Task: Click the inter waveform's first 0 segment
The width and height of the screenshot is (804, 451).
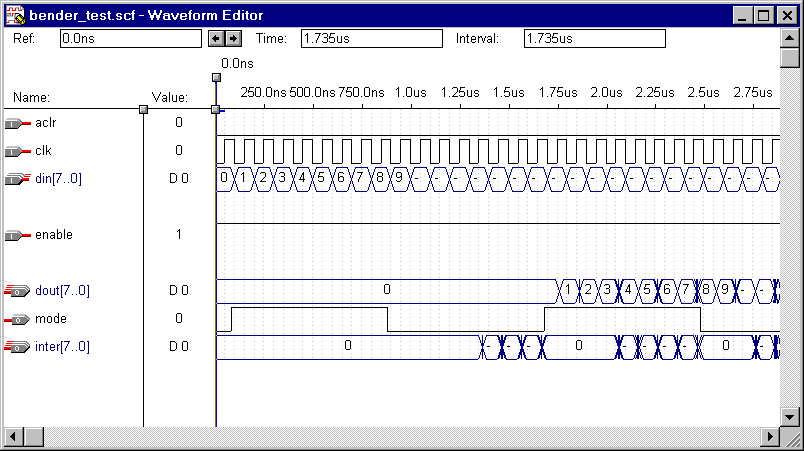Action: tap(348, 347)
